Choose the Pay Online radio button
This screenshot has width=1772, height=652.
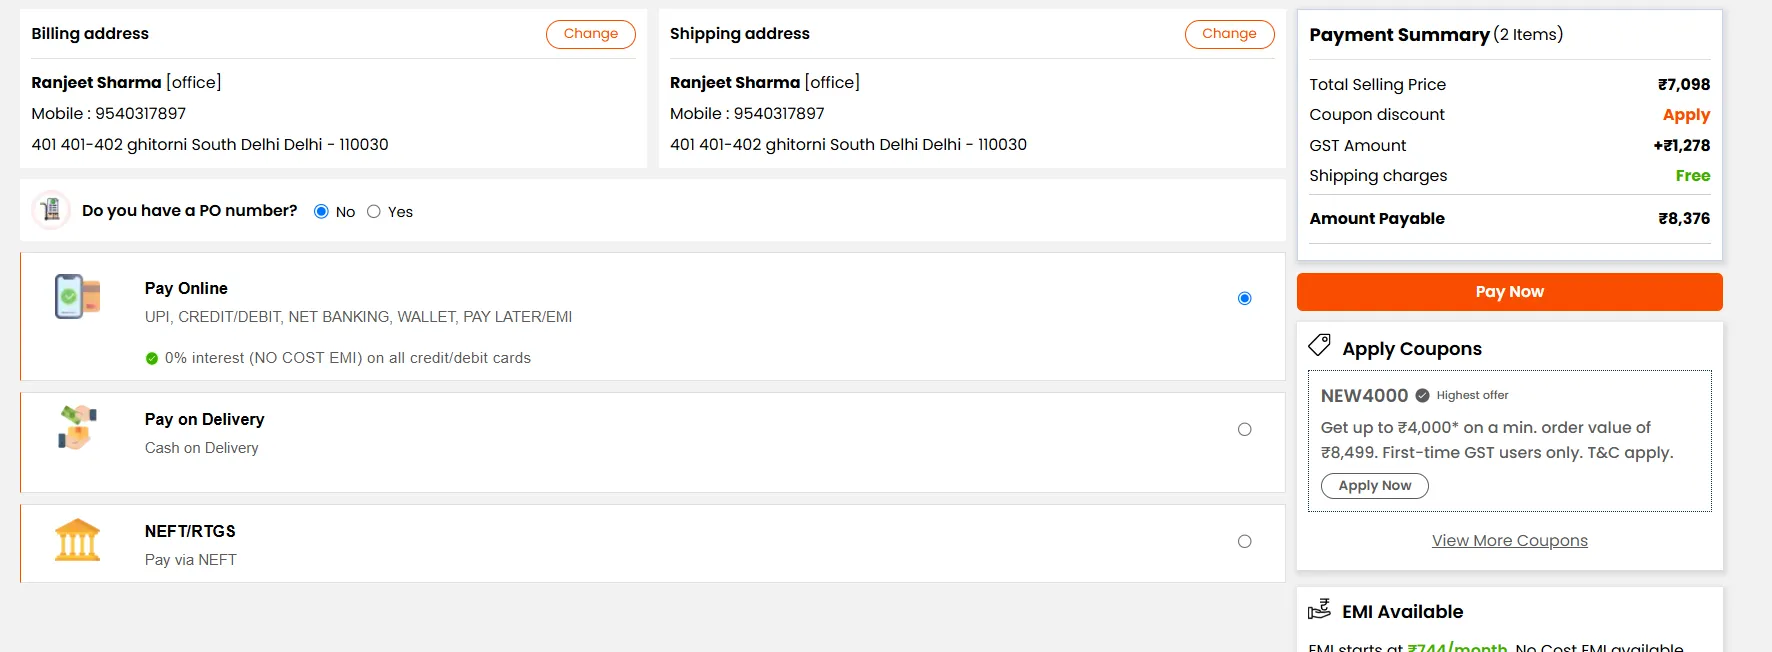point(1244,298)
